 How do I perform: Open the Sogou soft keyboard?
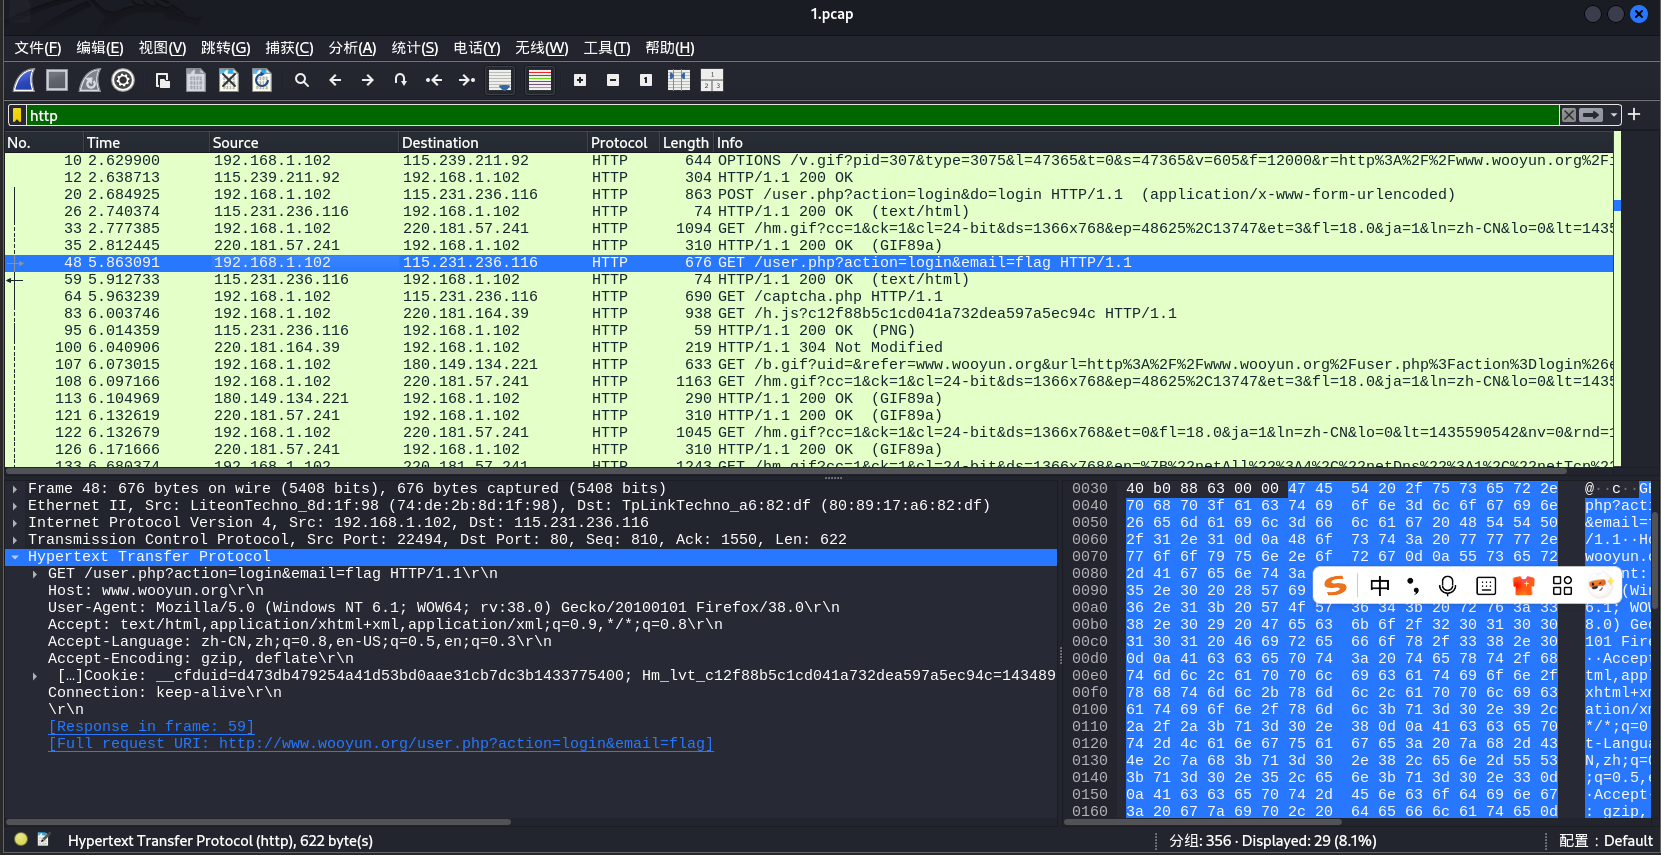coord(1486,586)
